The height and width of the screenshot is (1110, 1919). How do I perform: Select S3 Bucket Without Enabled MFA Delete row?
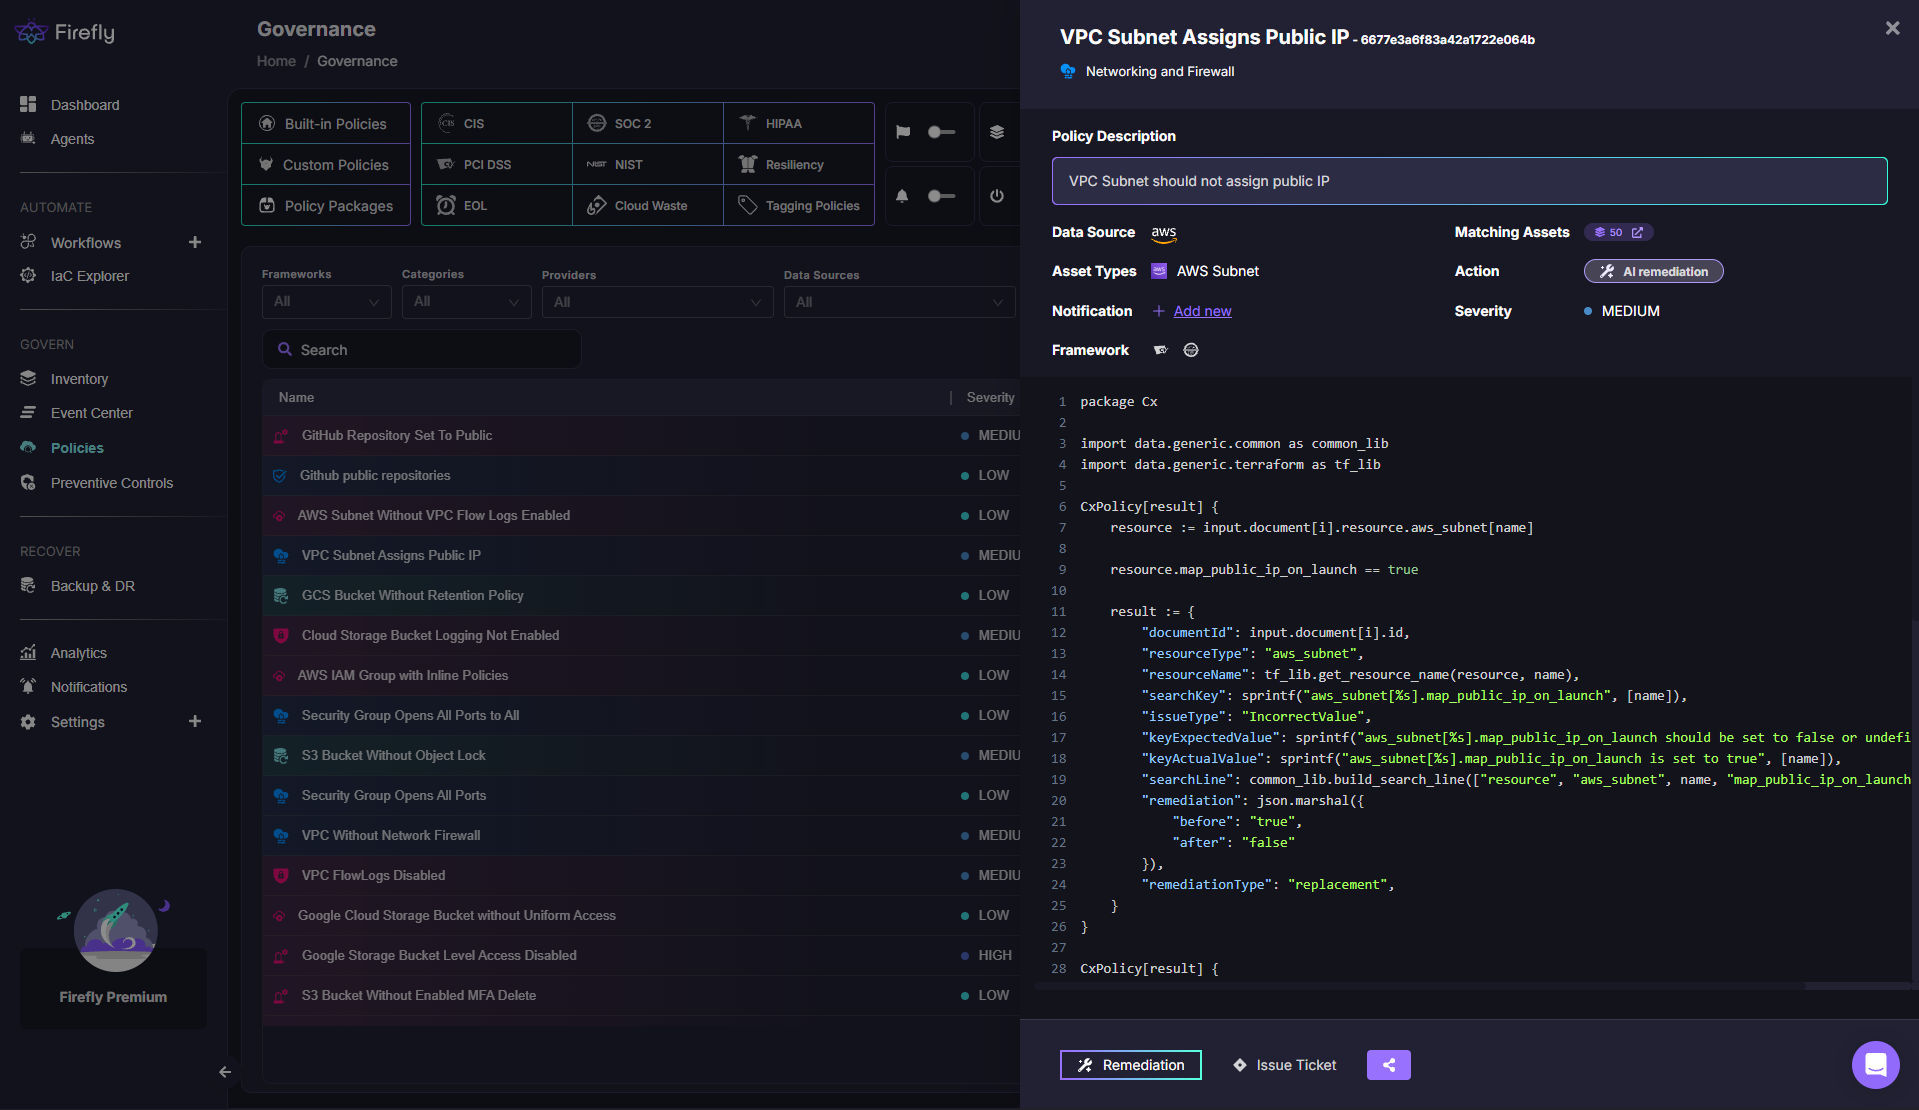point(641,996)
